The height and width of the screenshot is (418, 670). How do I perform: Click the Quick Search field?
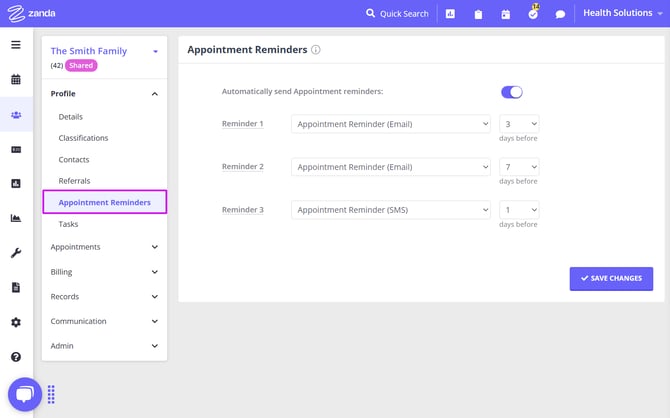coord(397,14)
